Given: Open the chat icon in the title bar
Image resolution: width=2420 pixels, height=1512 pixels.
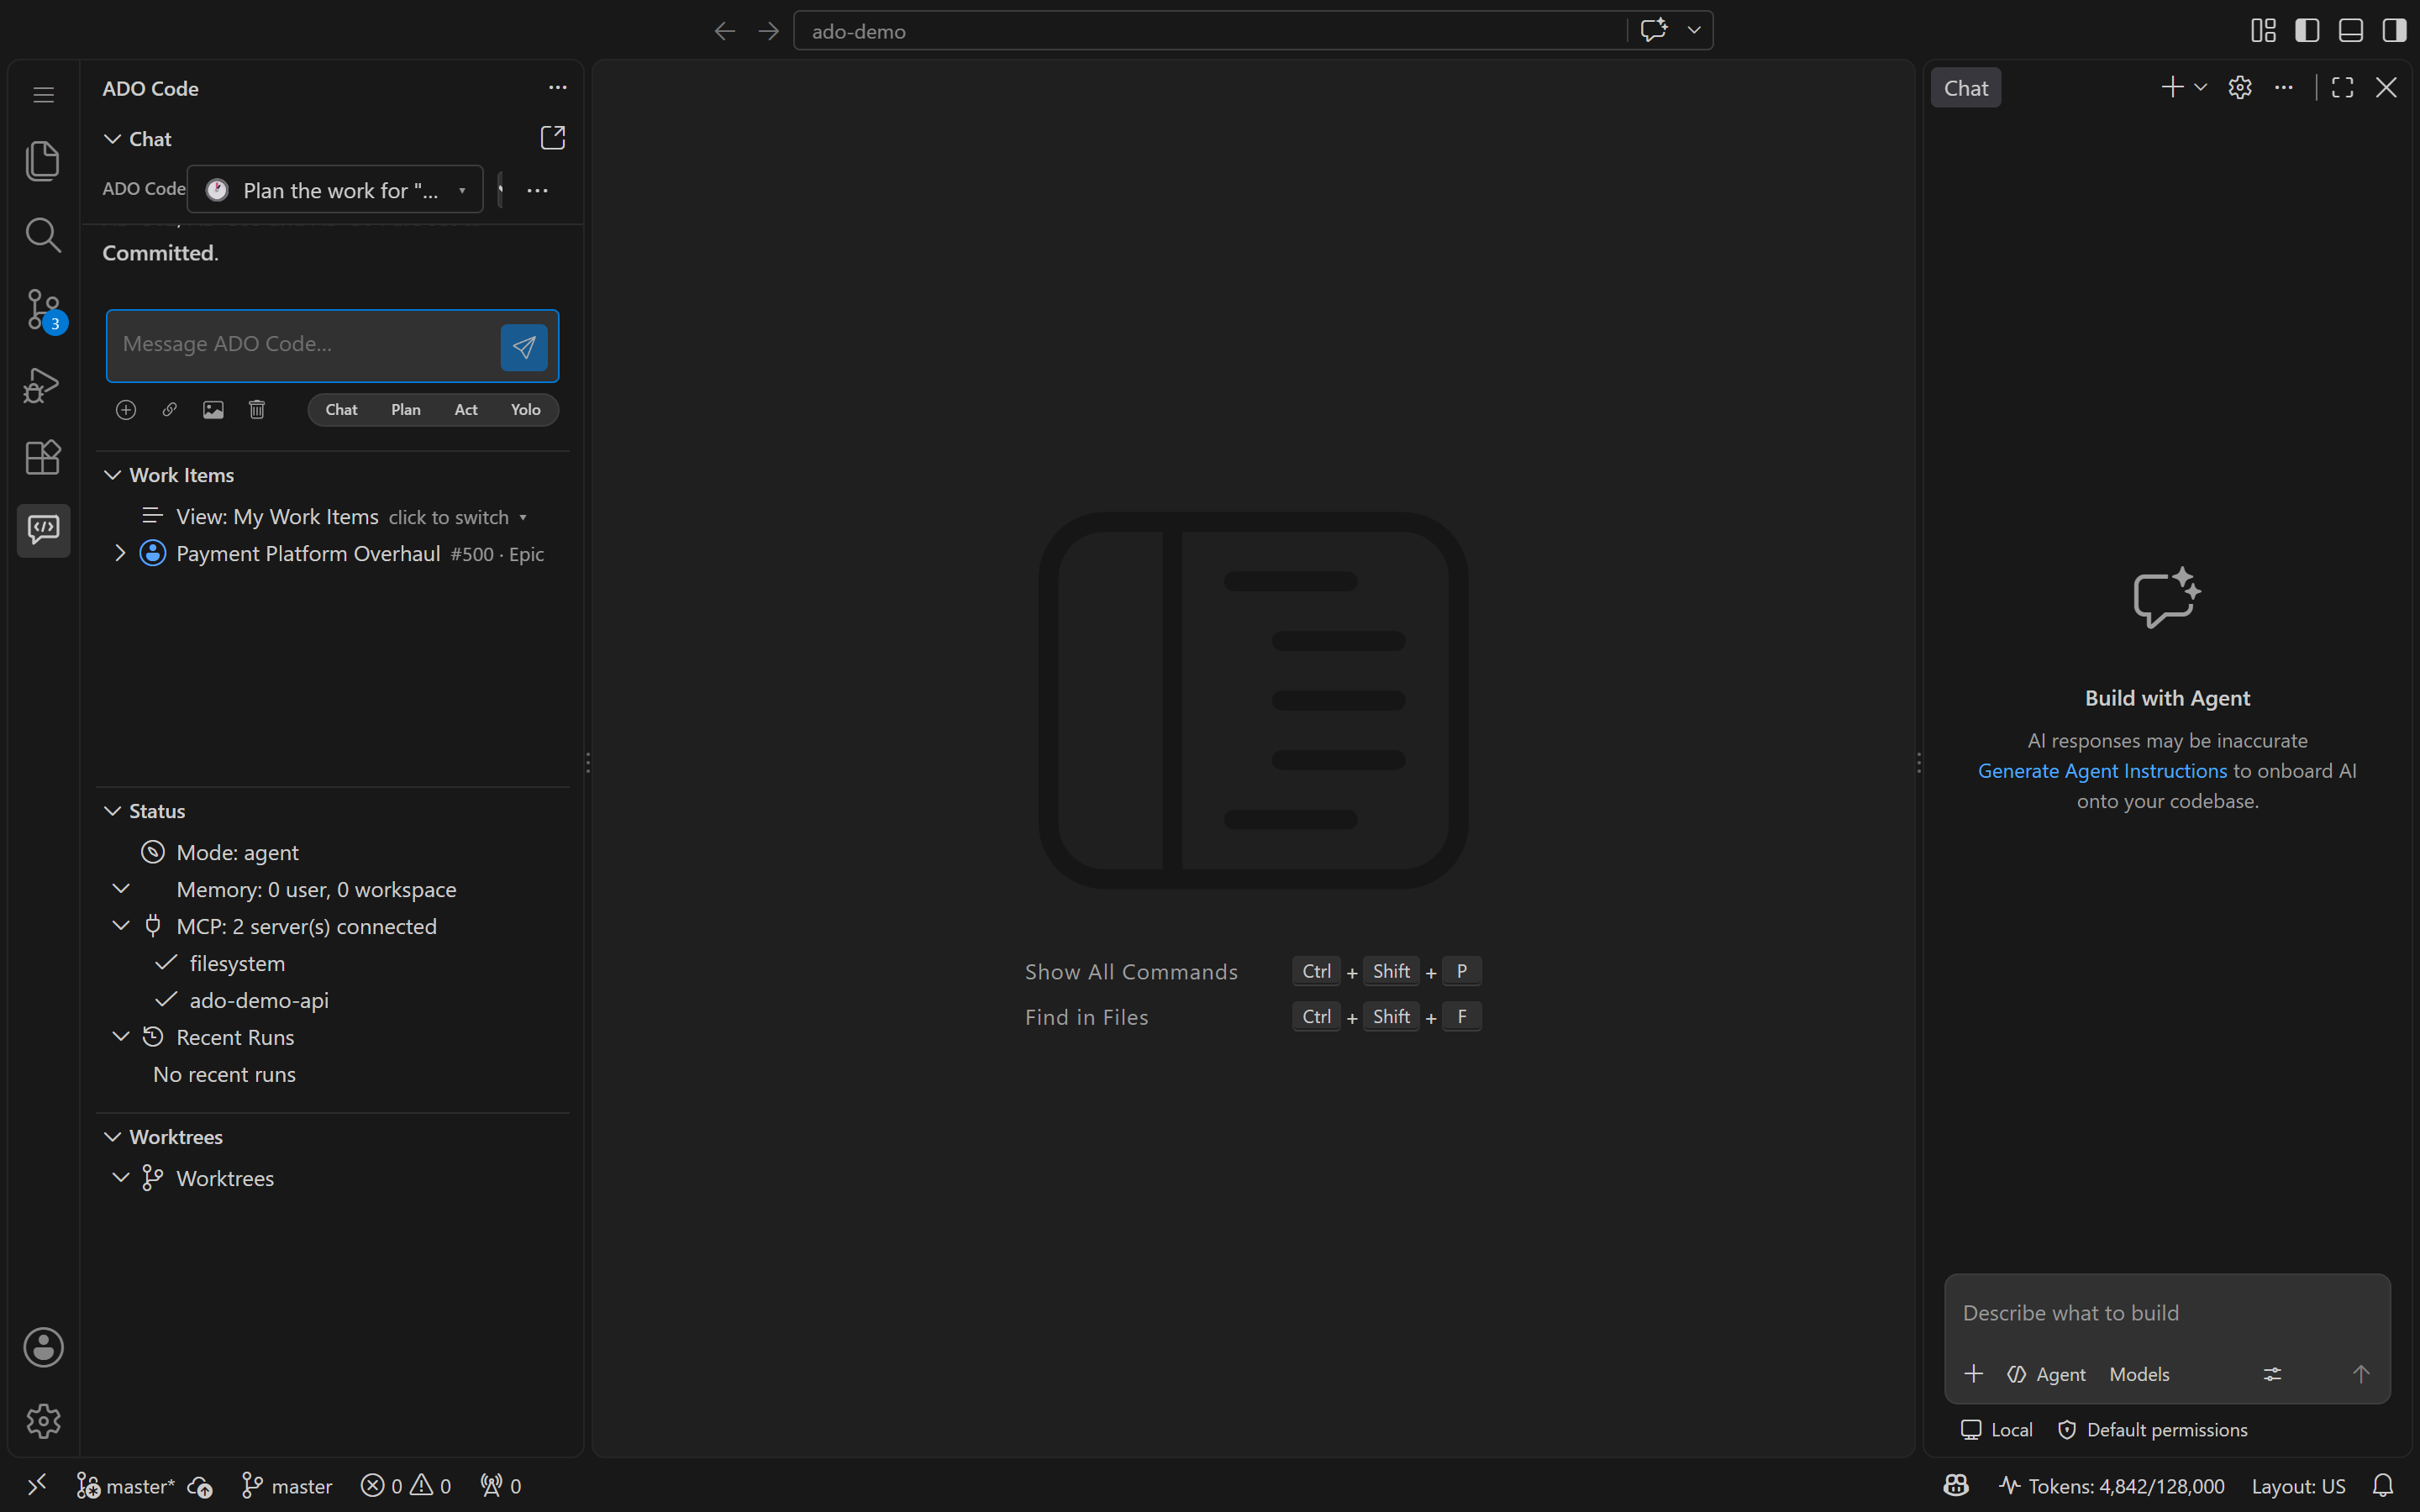Looking at the screenshot, I should [1654, 30].
